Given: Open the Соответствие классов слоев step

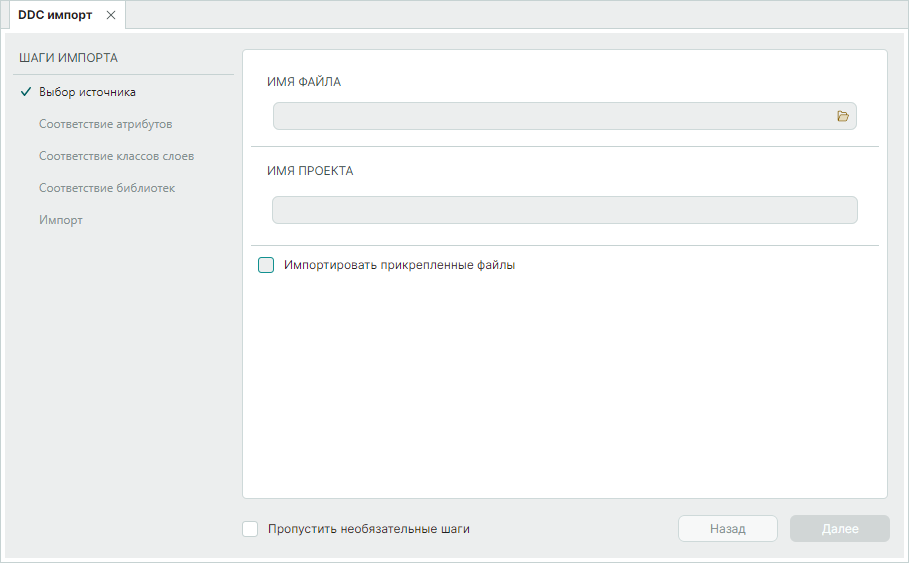Looking at the screenshot, I should (116, 156).
